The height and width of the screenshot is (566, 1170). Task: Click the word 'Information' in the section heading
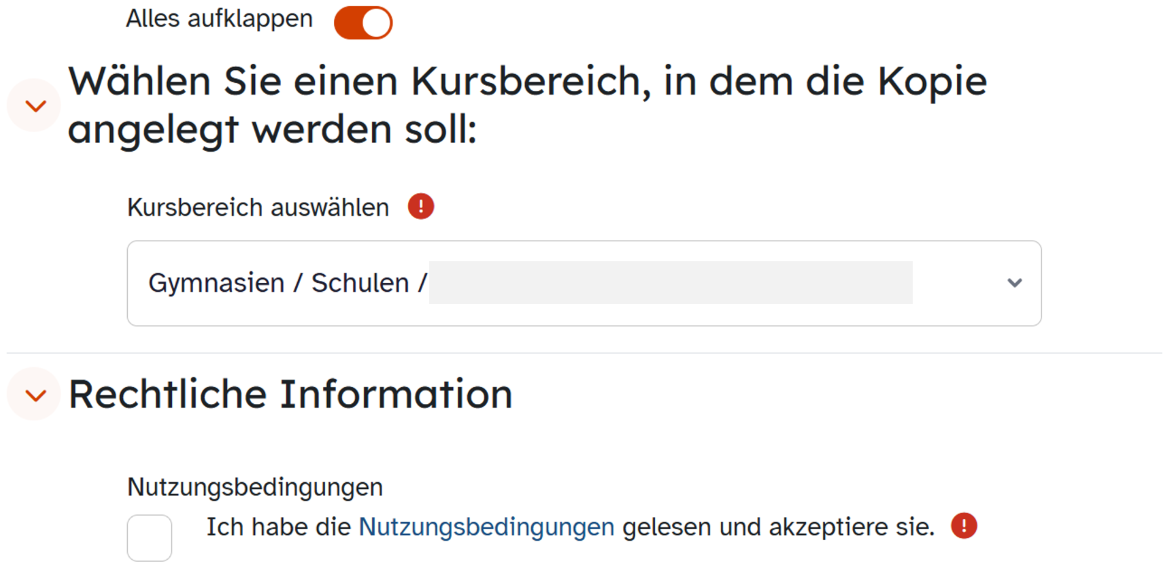point(396,394)
